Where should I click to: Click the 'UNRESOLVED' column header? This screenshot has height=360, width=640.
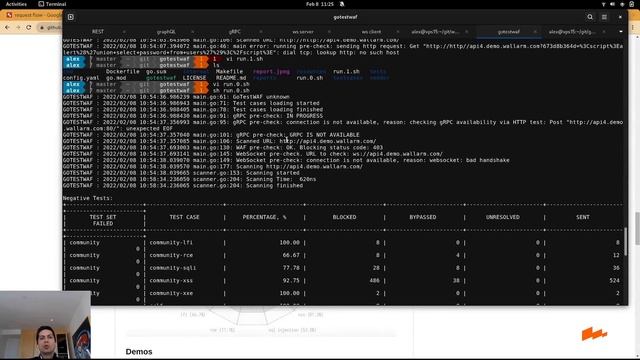502,217
